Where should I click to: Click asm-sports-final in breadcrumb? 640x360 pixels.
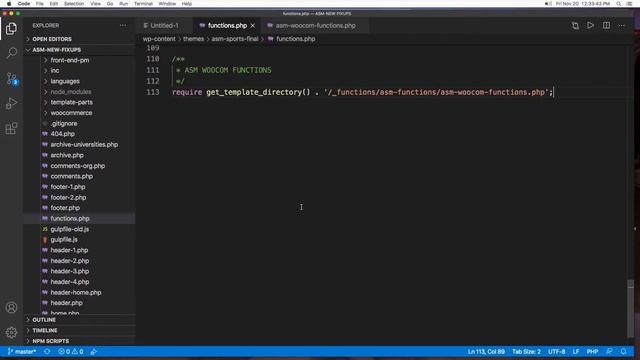coord(235,39)
